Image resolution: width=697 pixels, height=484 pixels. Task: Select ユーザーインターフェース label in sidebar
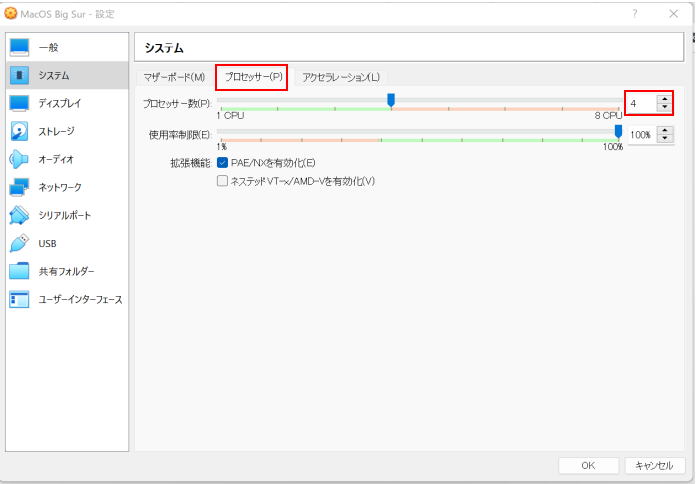(x=80, y=299)
